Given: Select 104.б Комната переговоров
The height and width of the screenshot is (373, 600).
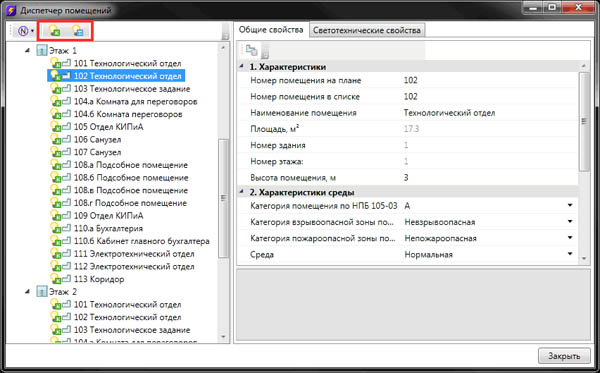Looking at the screenshot, I should point(128,114).
